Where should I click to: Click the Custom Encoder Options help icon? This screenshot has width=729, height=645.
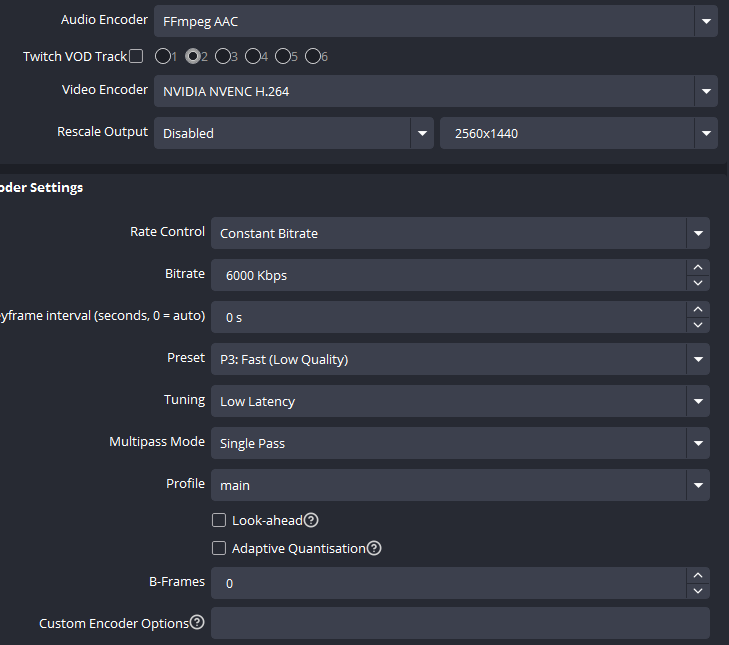click(x=197, y=623)
